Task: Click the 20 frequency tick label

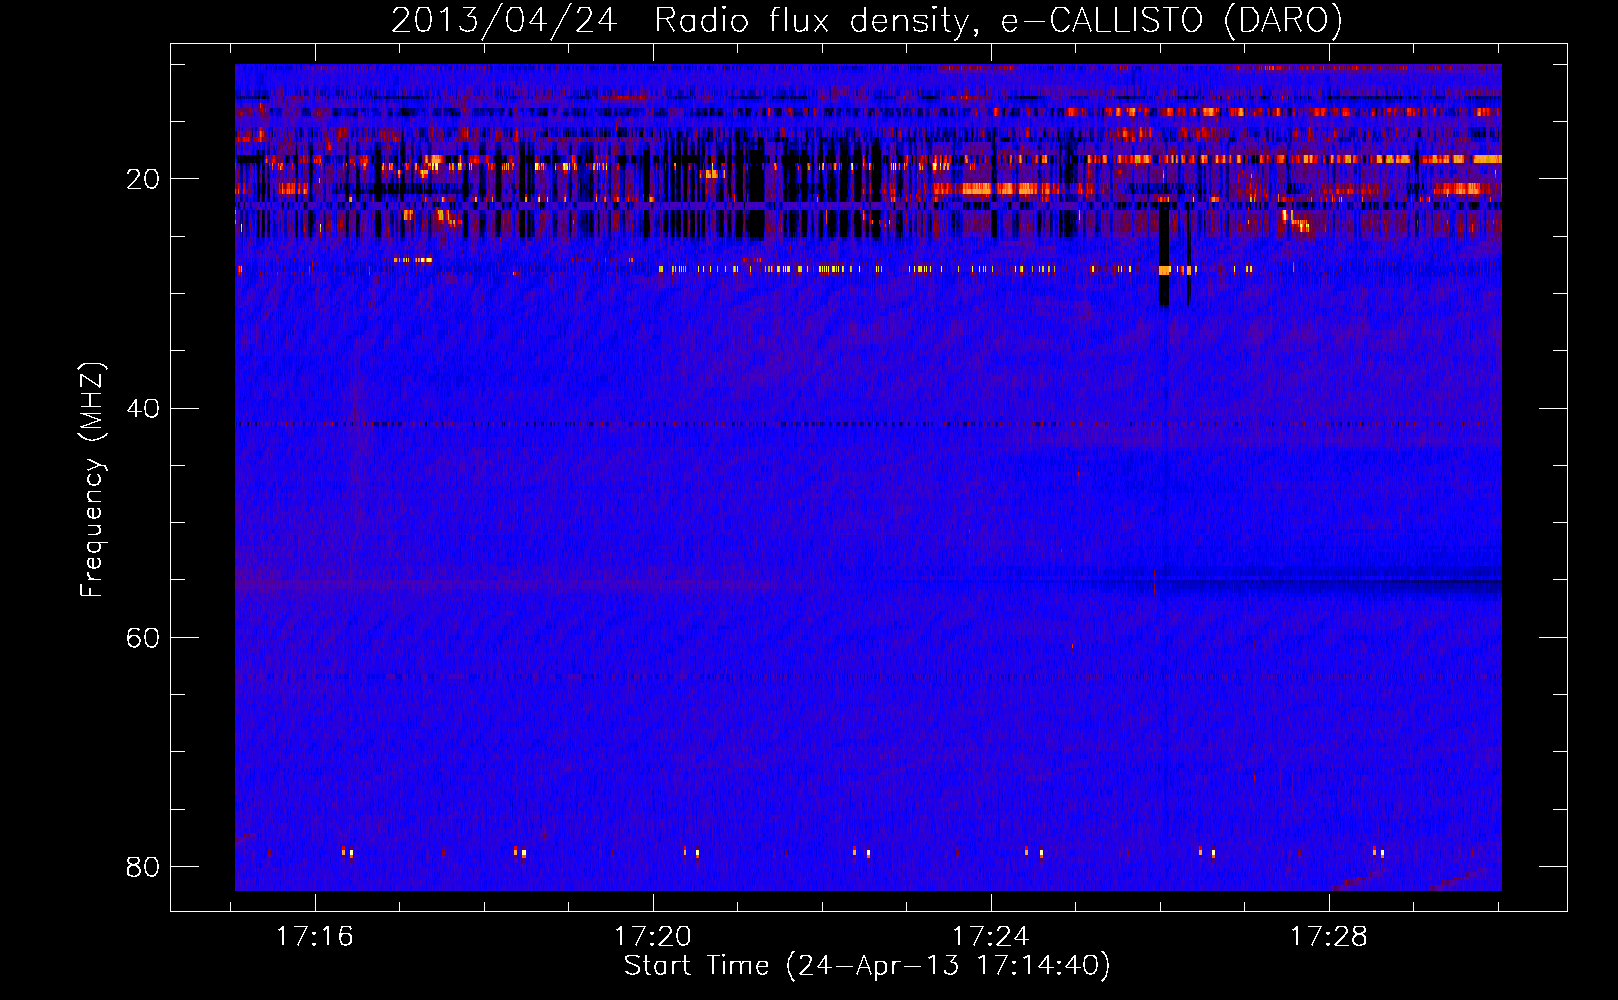Action: click(x=143, y=180)
